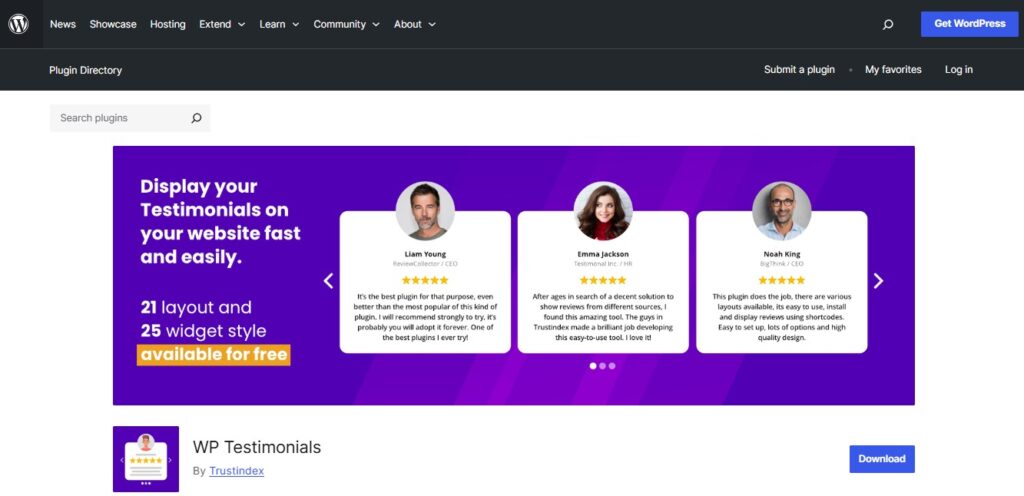Open the site search magnifier icon
This screenshot has height=496, width=1024.
[888, 25]
